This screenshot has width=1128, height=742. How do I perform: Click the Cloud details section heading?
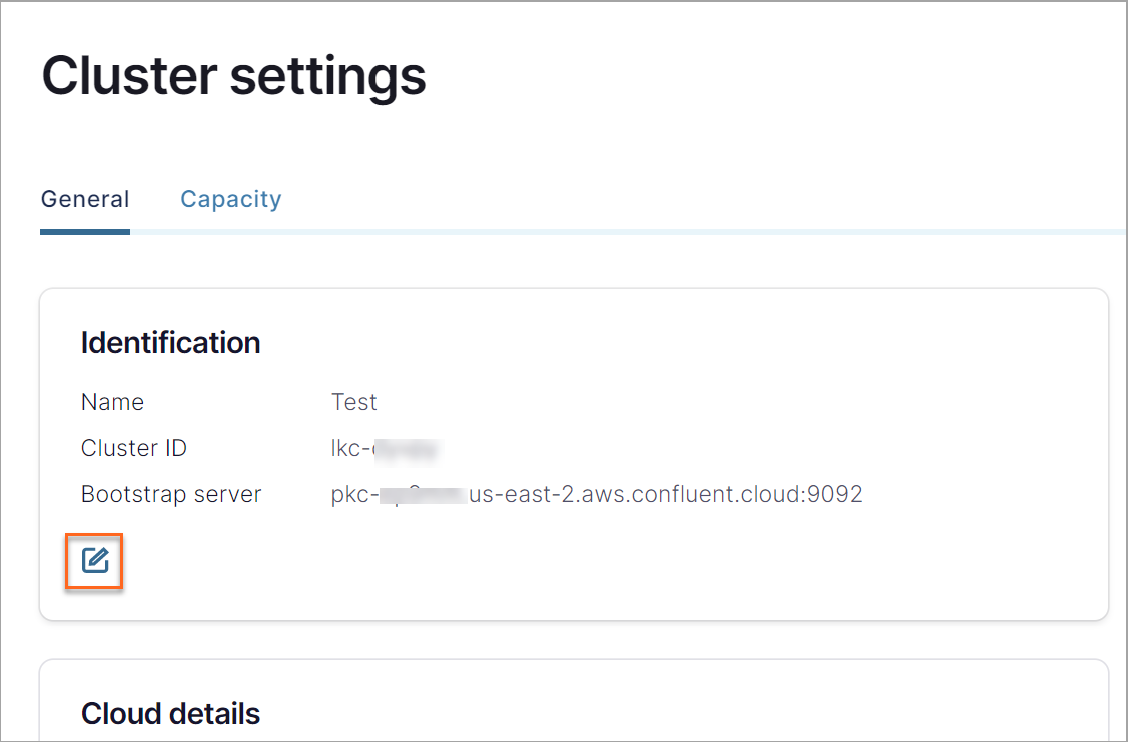tap(170, 713)
